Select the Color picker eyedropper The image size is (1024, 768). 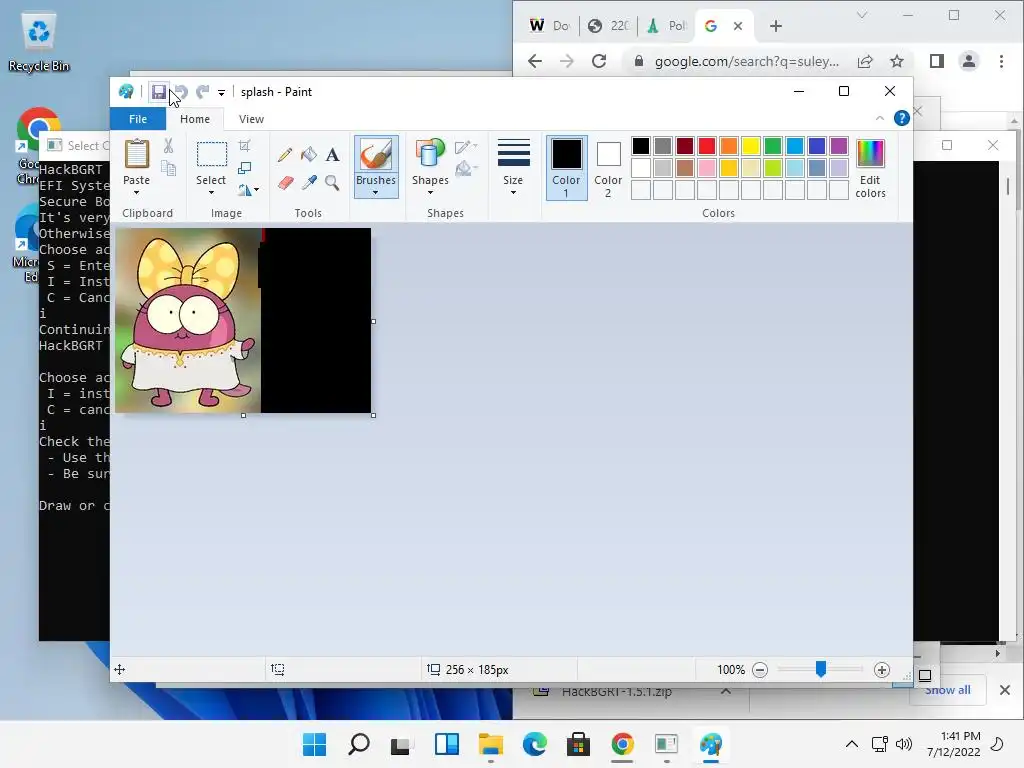(x=309, y=182)
